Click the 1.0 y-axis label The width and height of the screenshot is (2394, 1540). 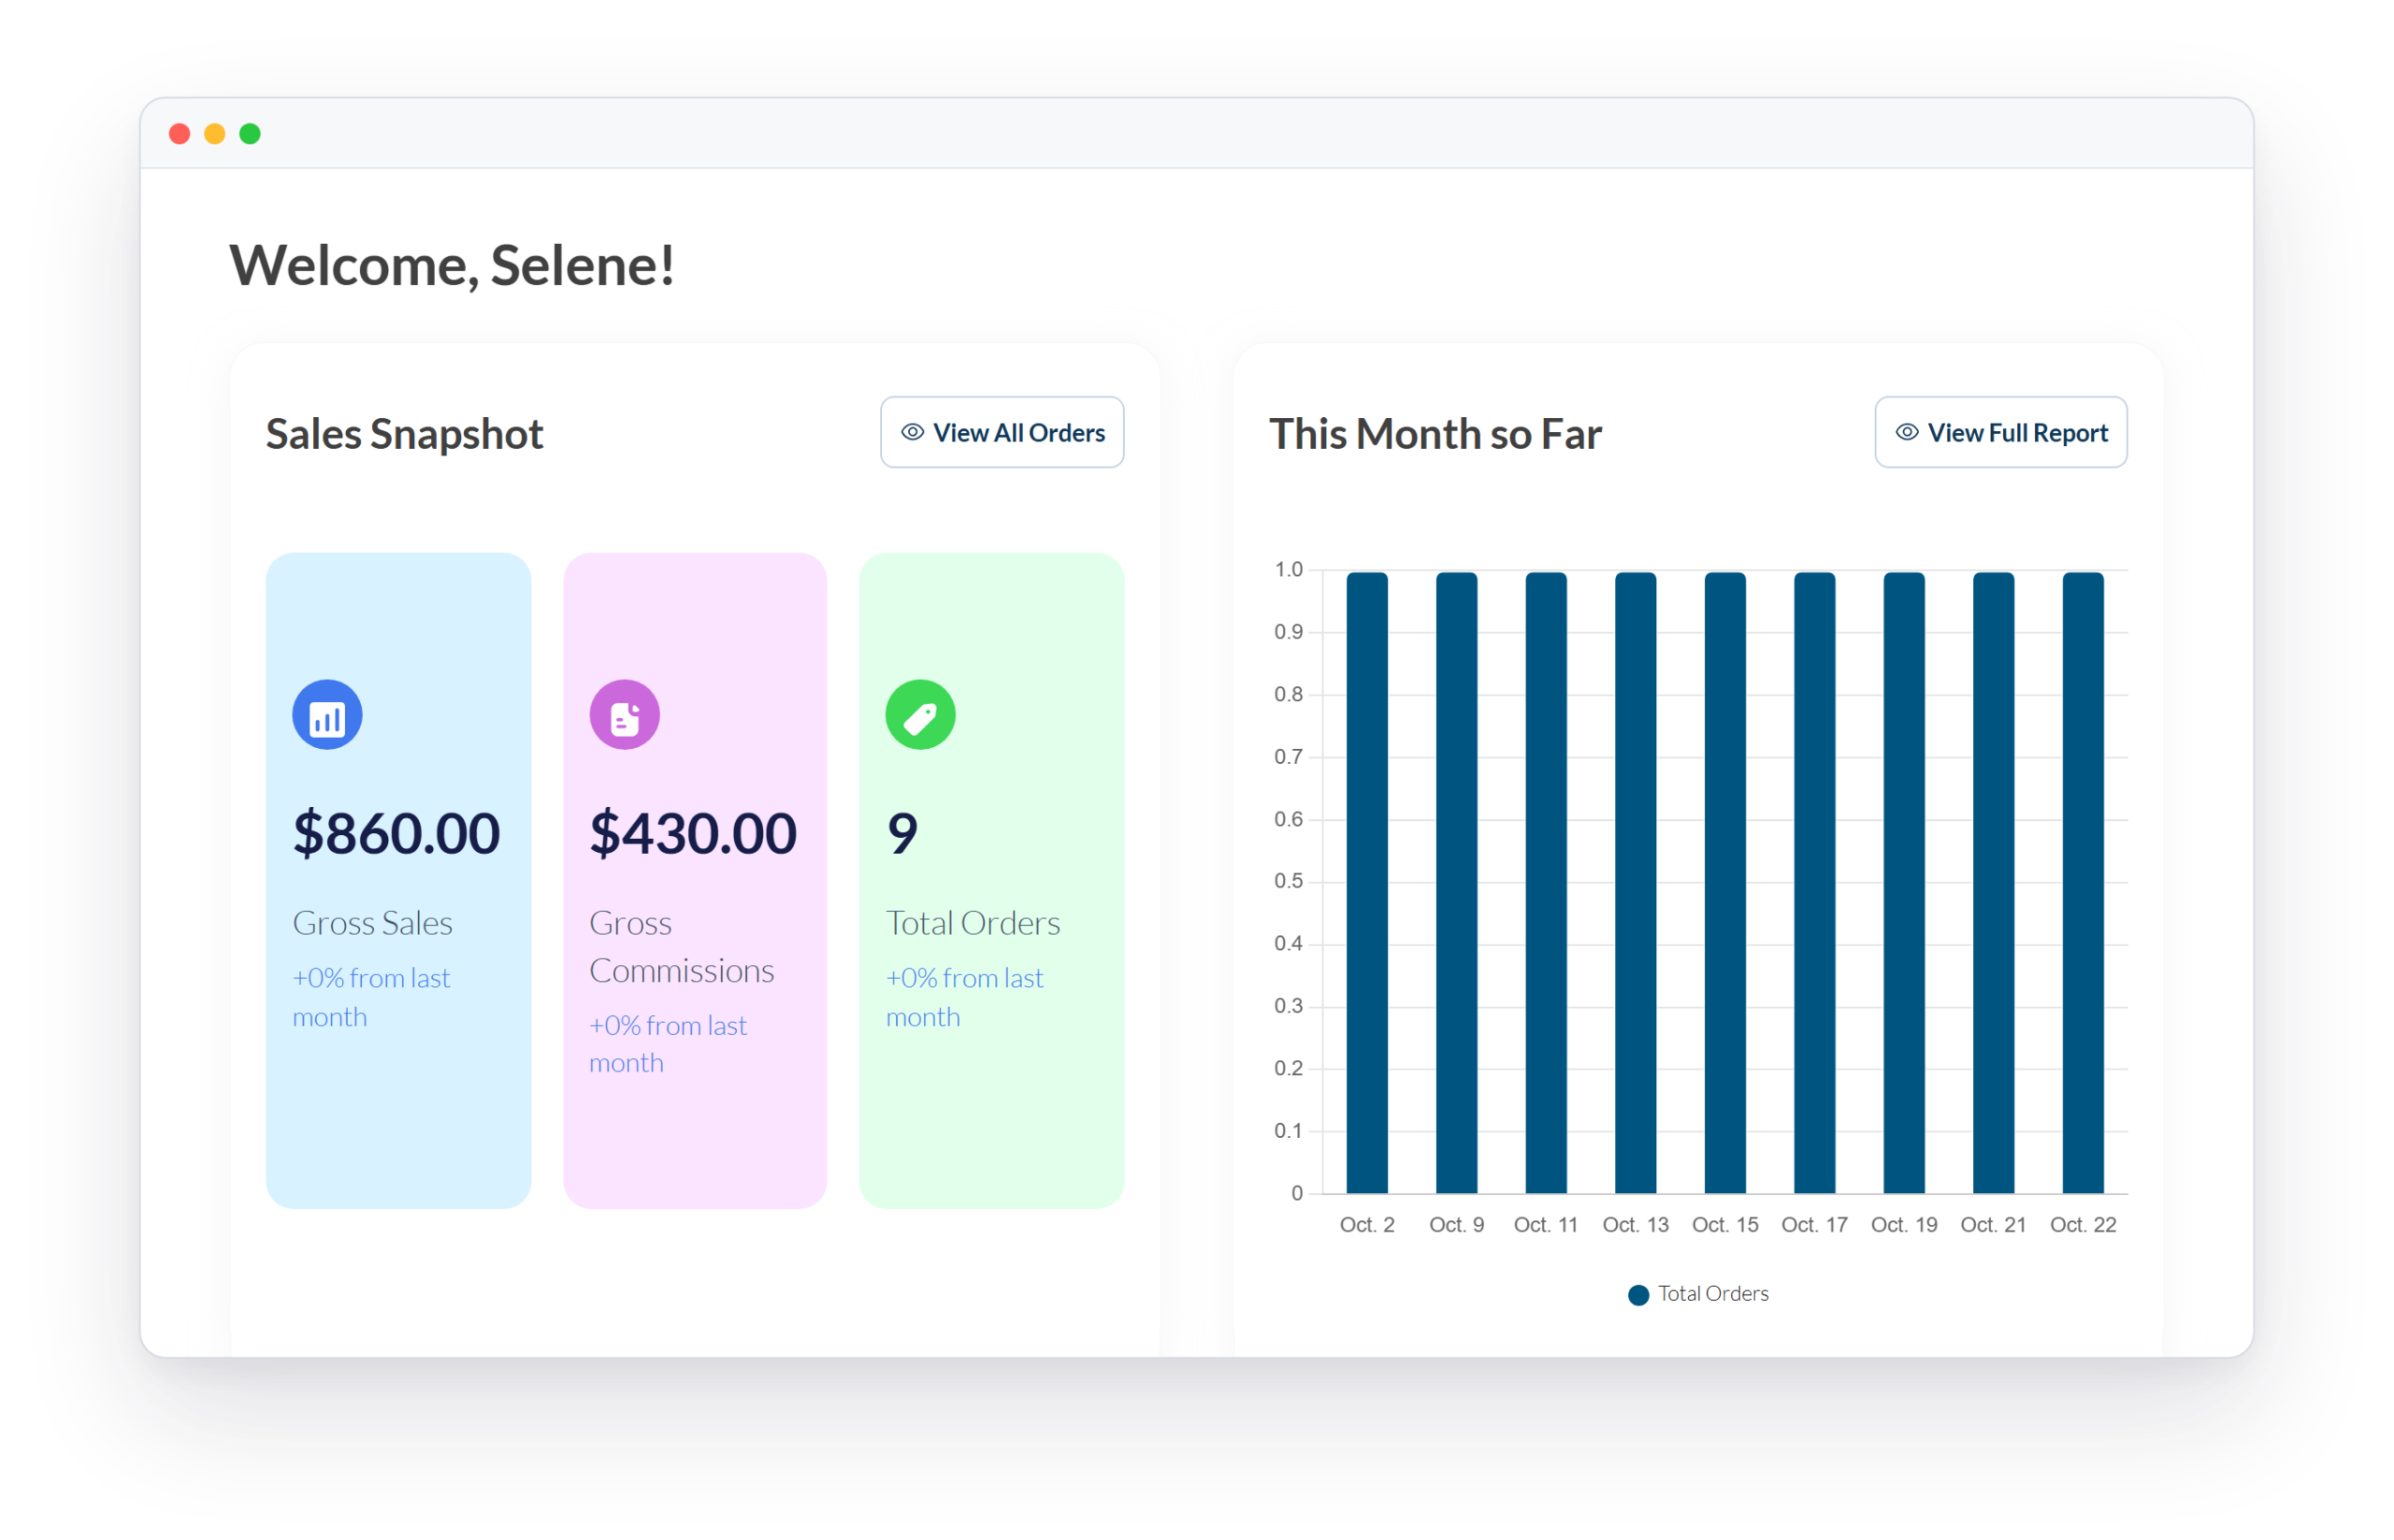(x=1289, y=570)
